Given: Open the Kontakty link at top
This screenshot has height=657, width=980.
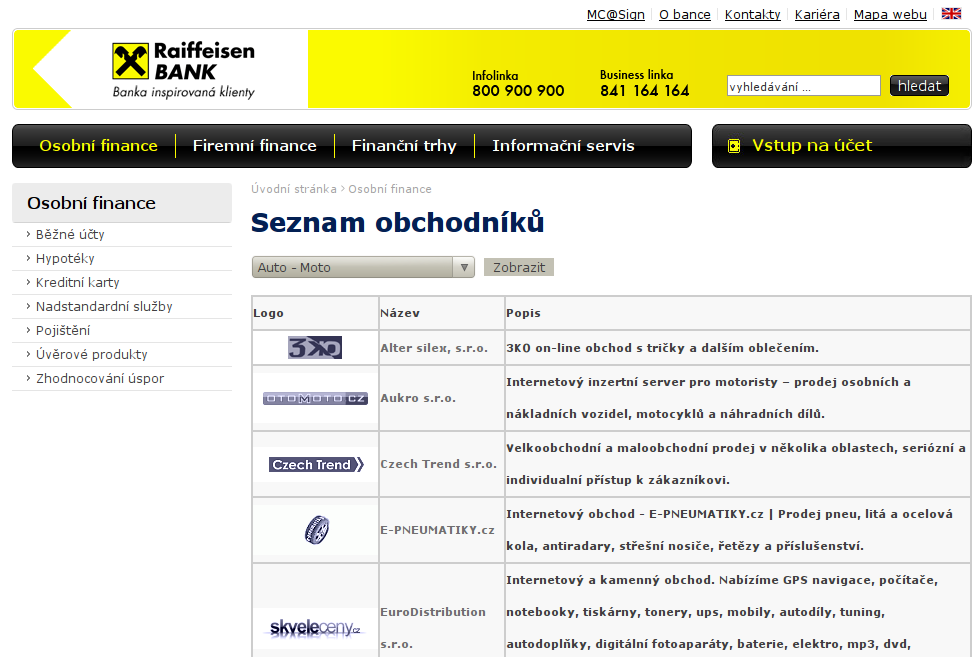Looking at the screenshot, I should pos(752,14).
